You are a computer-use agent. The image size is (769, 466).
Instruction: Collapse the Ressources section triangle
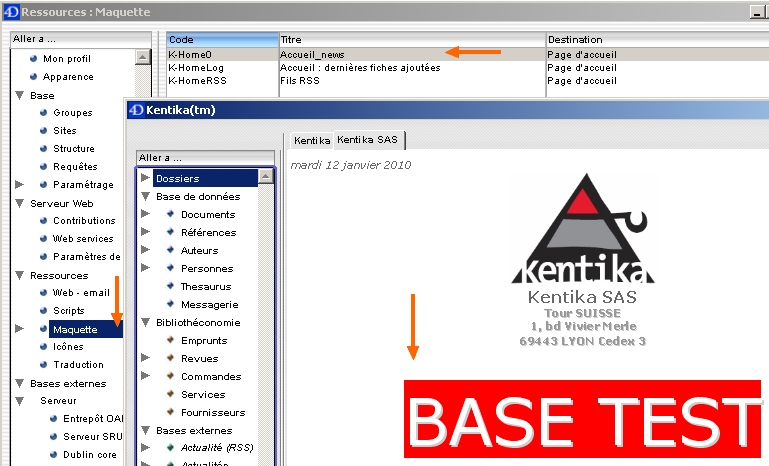coord(20,275)
